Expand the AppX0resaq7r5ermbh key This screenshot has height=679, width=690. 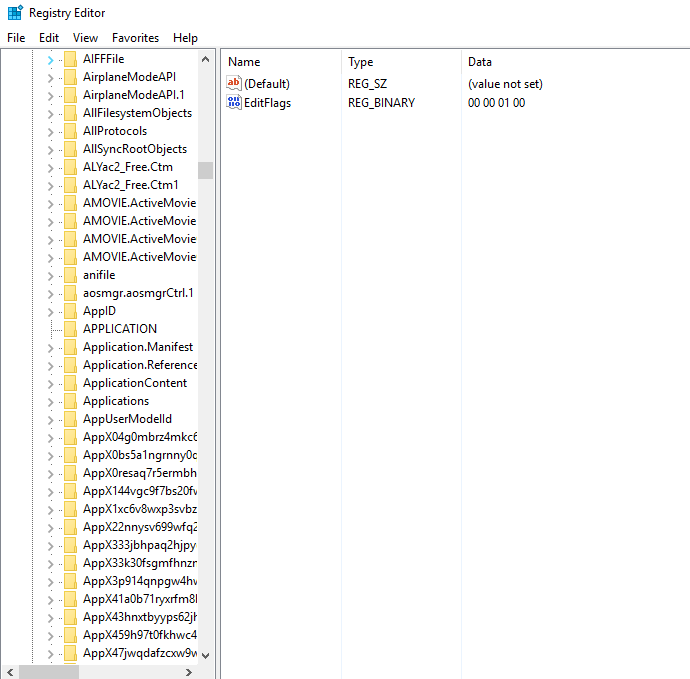point(51,474)
